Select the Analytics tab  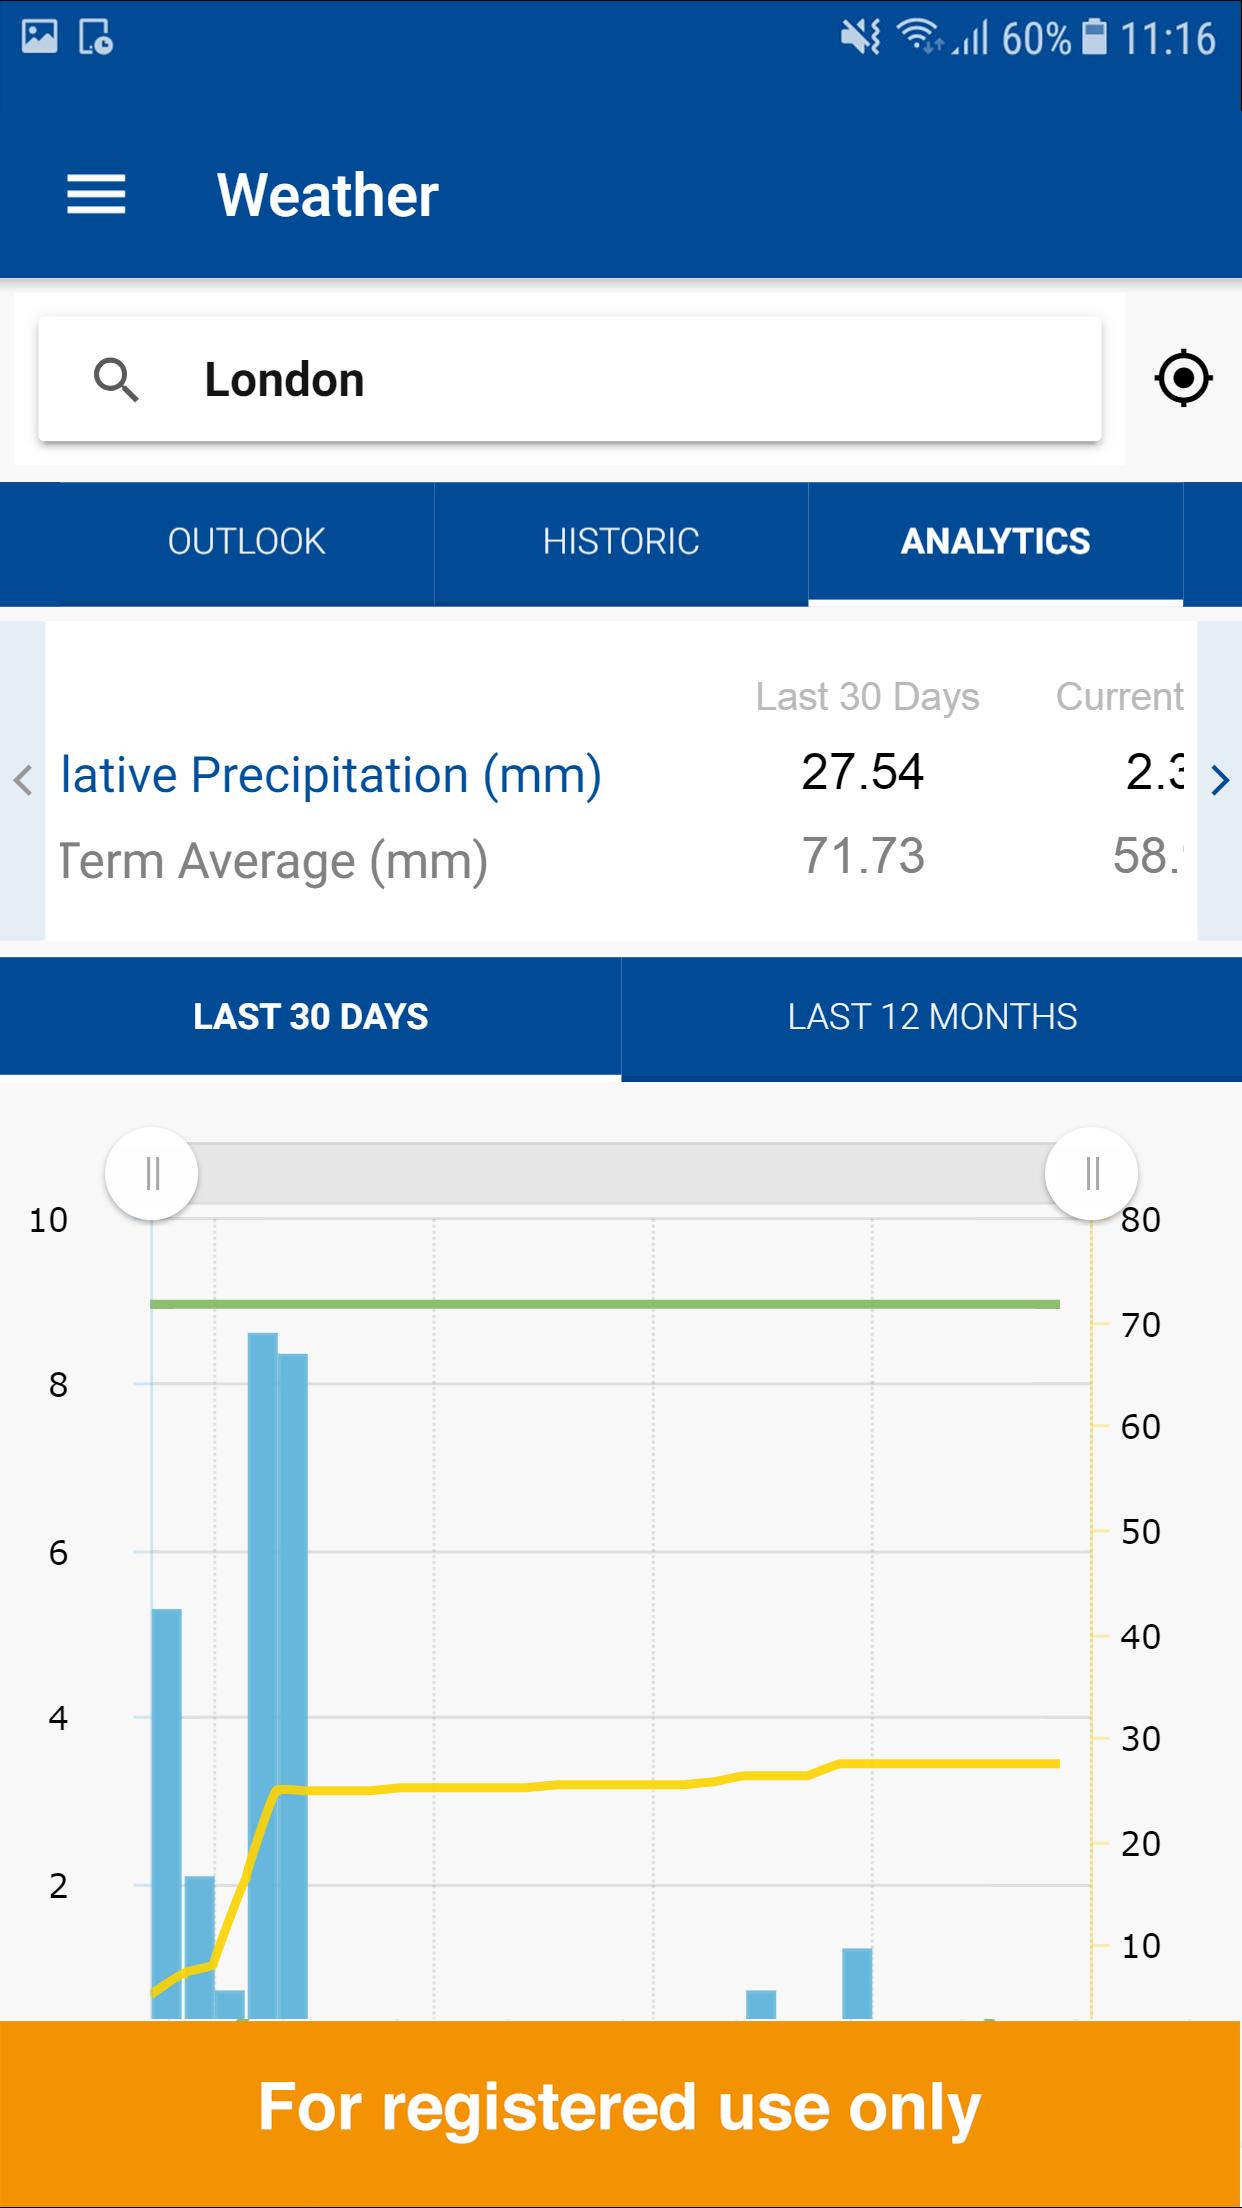point(995,541)
